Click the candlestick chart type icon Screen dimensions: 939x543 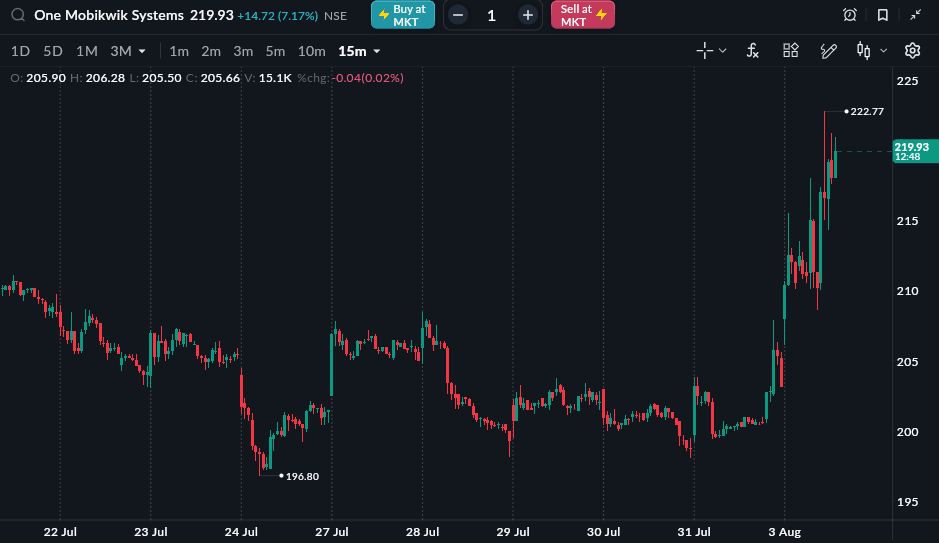[x=864, y=51]
